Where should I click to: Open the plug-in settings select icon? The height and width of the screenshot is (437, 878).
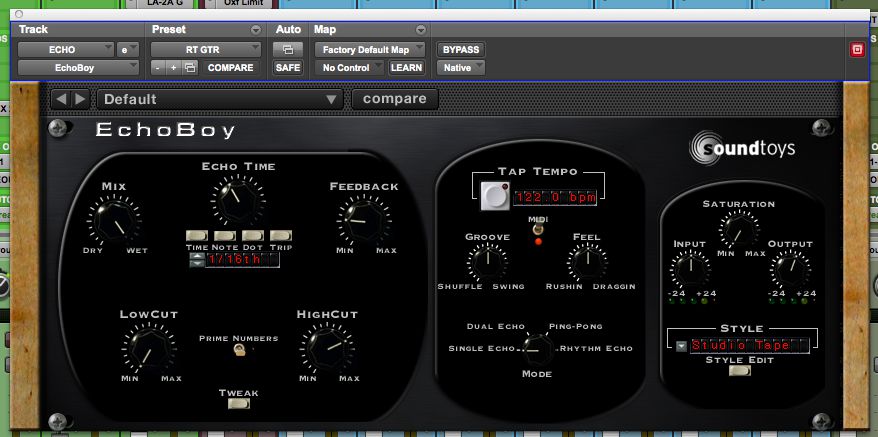pos(190,68)
